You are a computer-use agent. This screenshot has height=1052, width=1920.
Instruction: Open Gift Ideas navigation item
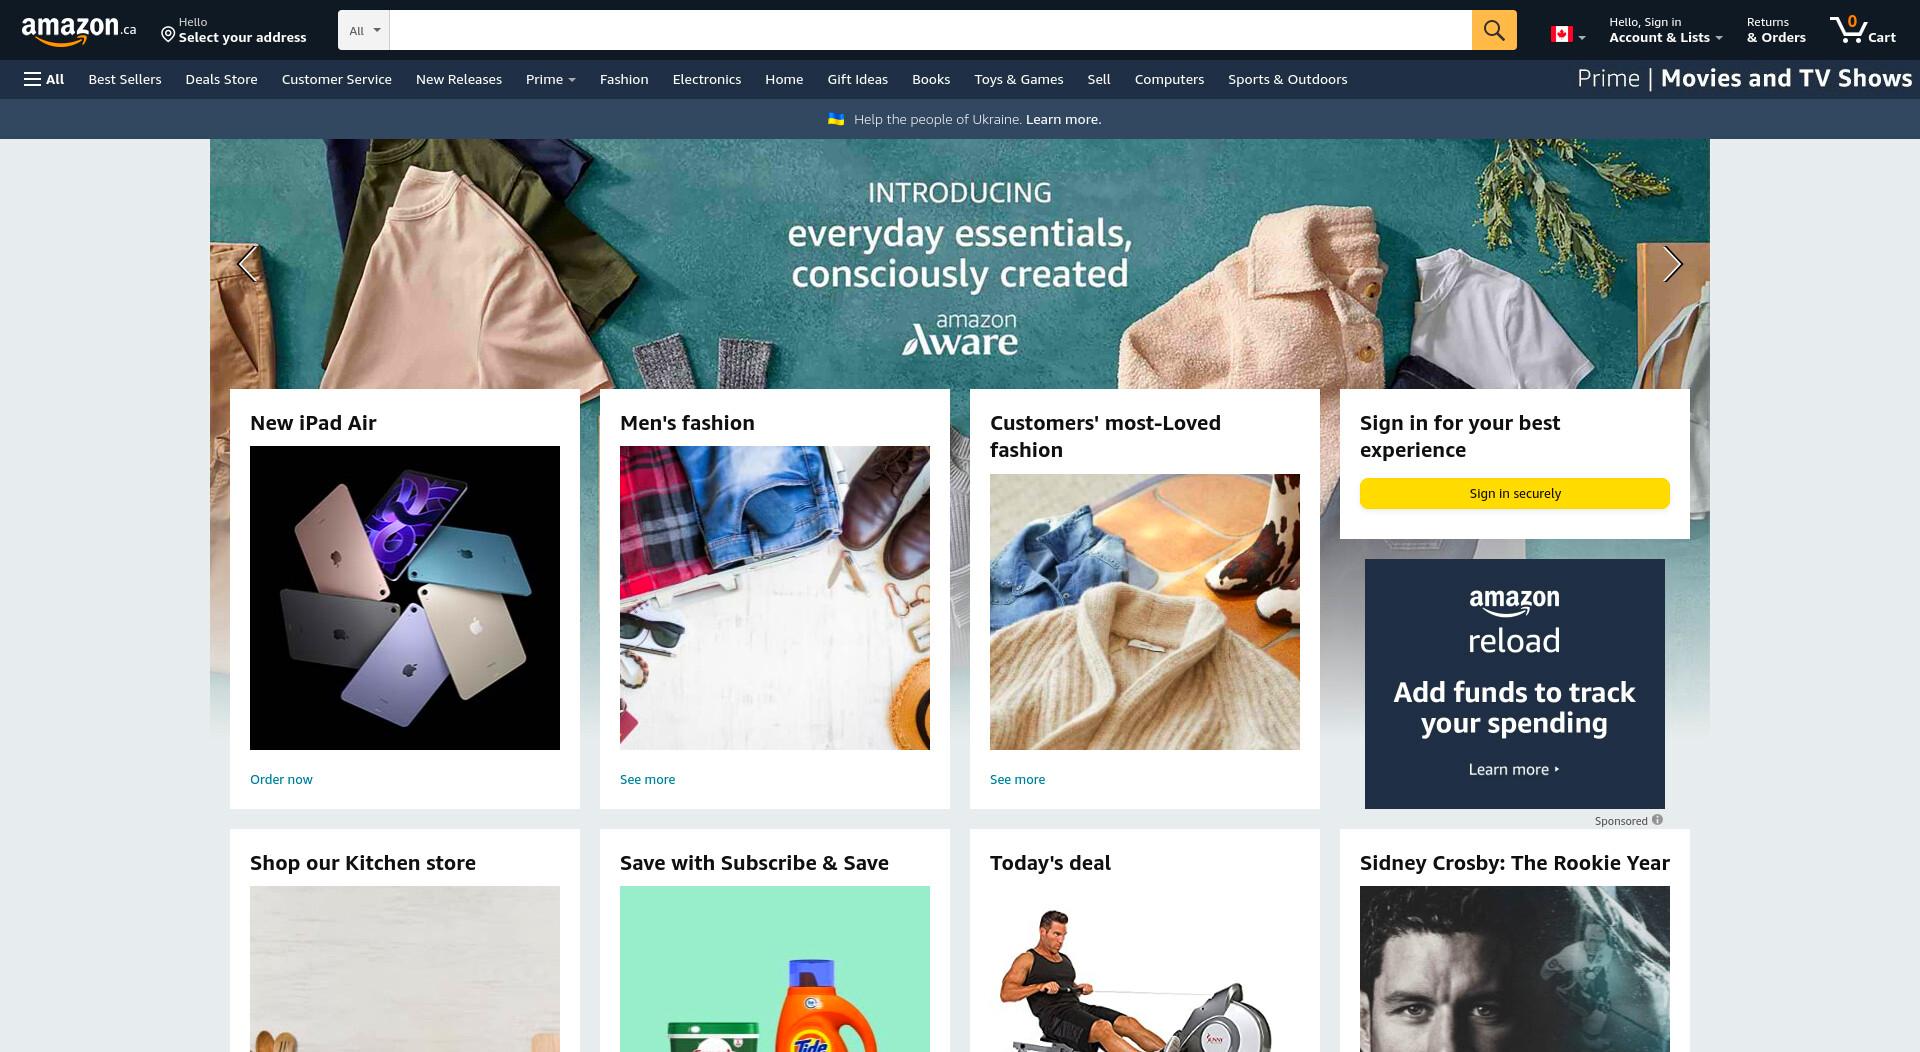tap(857, 79)
